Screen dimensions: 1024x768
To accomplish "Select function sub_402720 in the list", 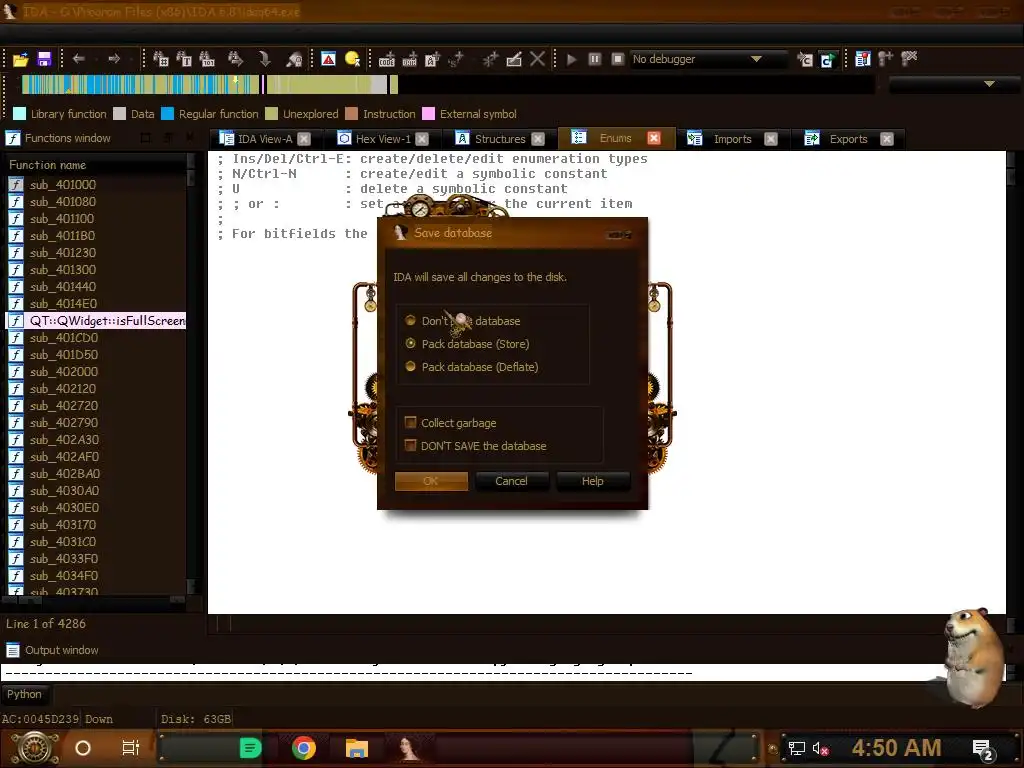I will (x=97, y=406).
